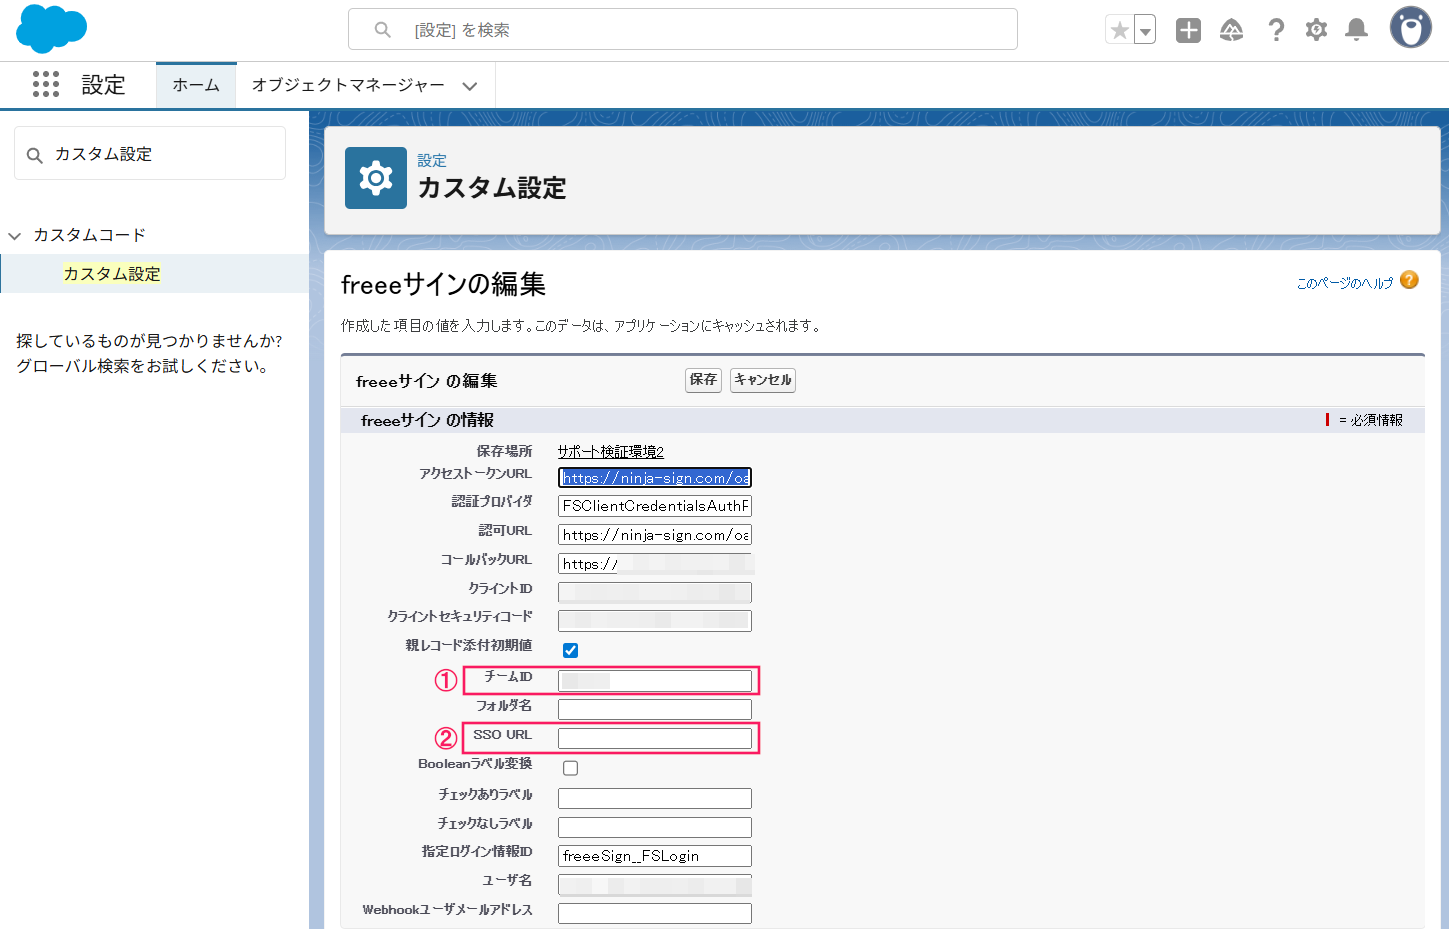Viewport: 1449px width, 929px height.
Task: Check the Booleanラベル変換 checkbox
Action: coord(570,768)
